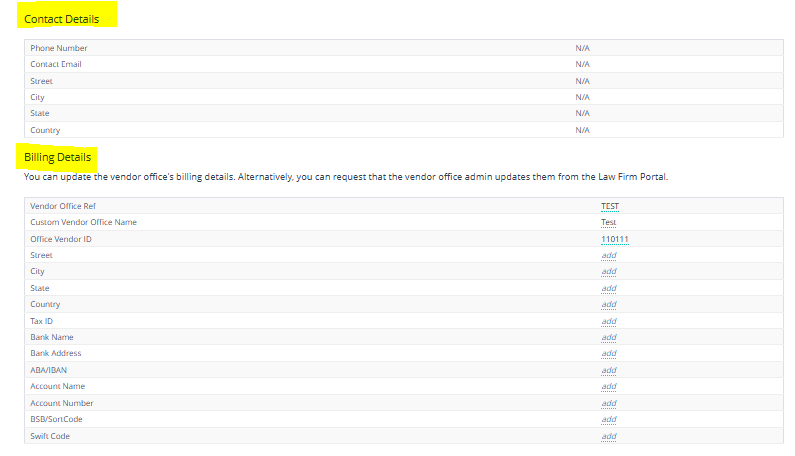Add the Bank Name value
Viewport: 795px width, 456px height.
click(608, 337)
